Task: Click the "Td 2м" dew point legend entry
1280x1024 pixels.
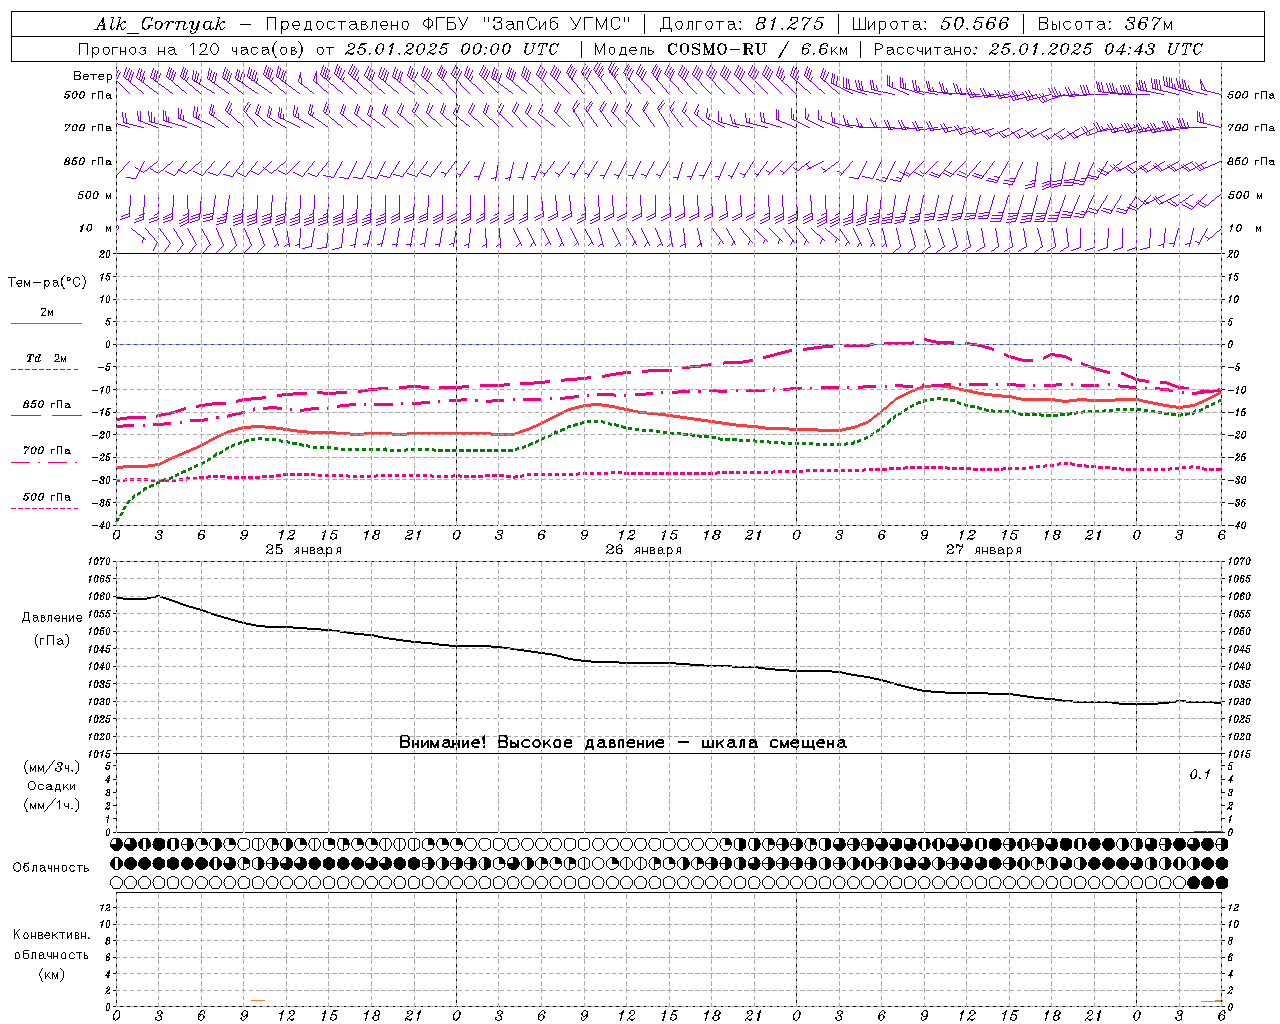Action: [x=47, y=358]
